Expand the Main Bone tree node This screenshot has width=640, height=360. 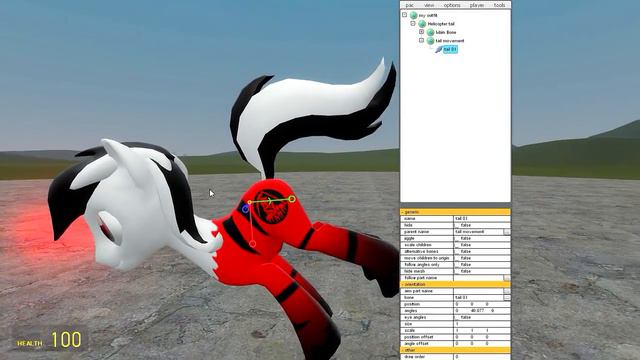click(x=422, y=31)
